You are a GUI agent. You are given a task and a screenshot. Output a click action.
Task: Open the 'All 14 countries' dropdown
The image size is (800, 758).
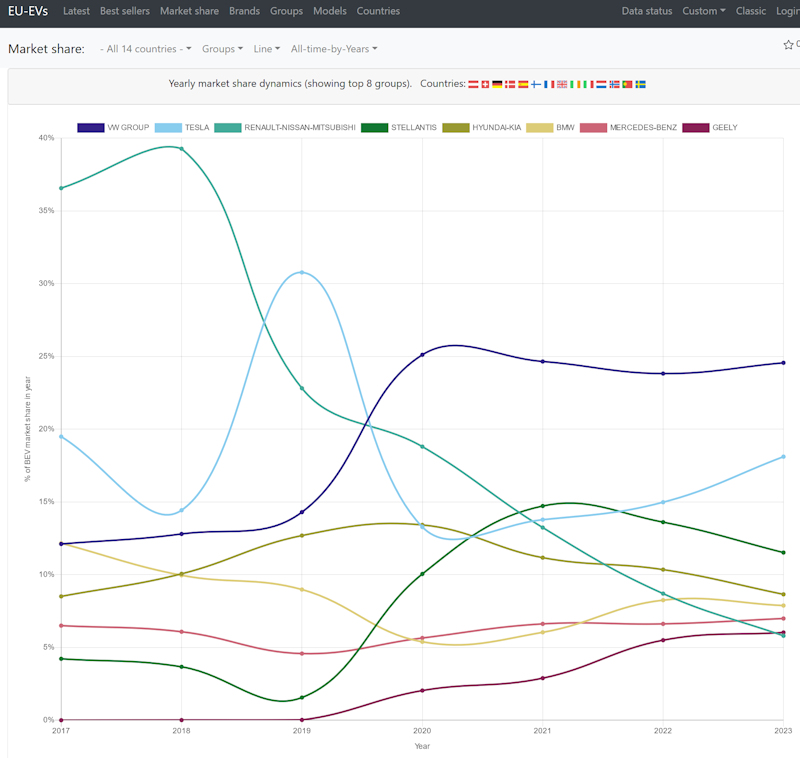click(x=146, y=49)
